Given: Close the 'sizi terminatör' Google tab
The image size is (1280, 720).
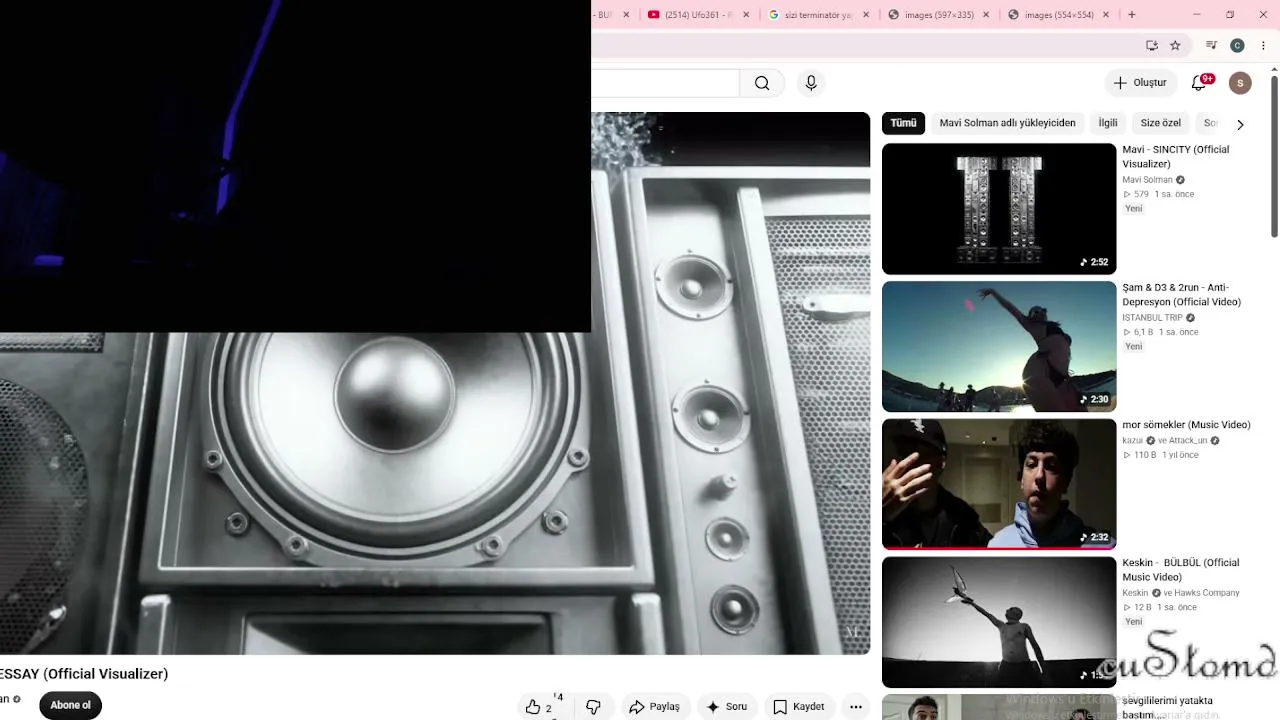Looking at the screenshot, I should (x=865, y=15).
